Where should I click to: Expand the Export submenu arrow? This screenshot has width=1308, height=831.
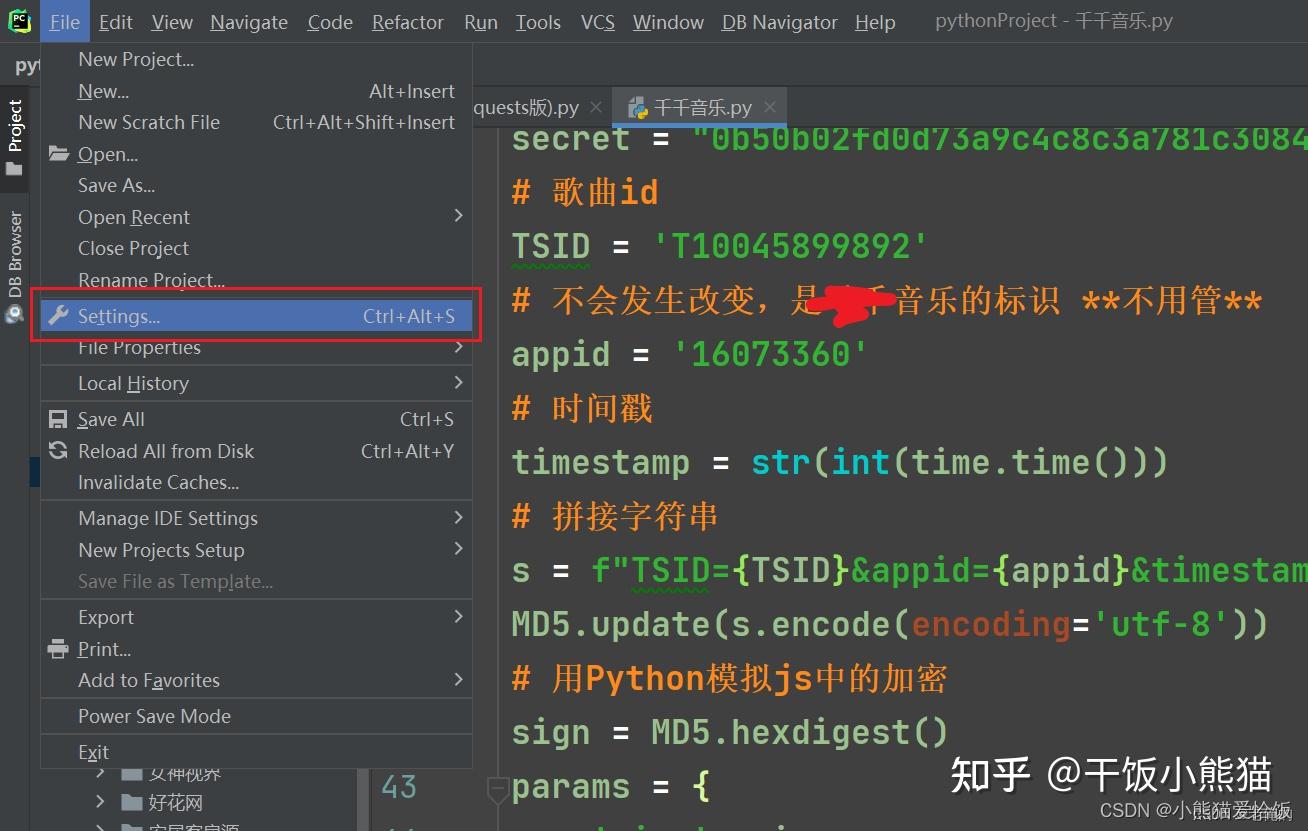[458, 616]
